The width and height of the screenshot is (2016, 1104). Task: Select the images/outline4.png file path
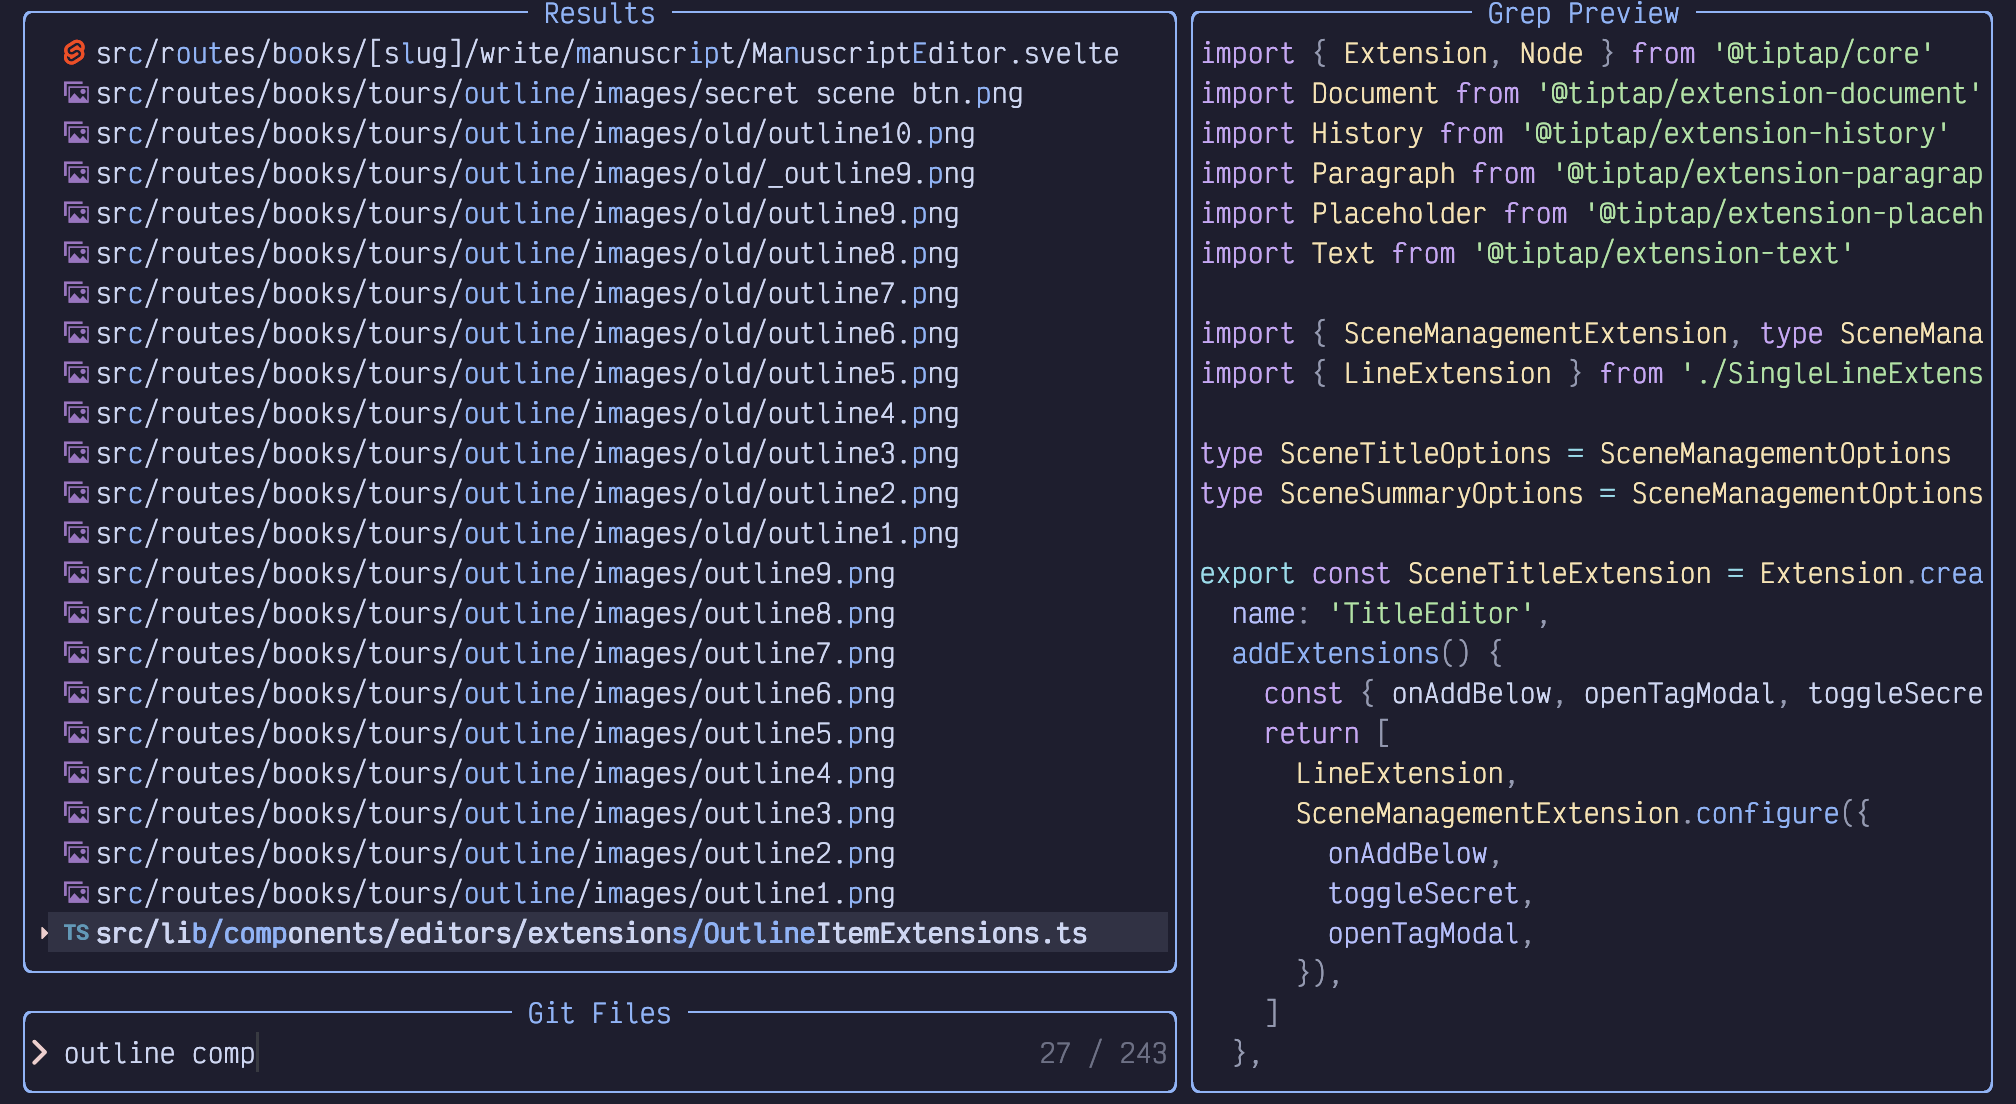pos(495,773)
